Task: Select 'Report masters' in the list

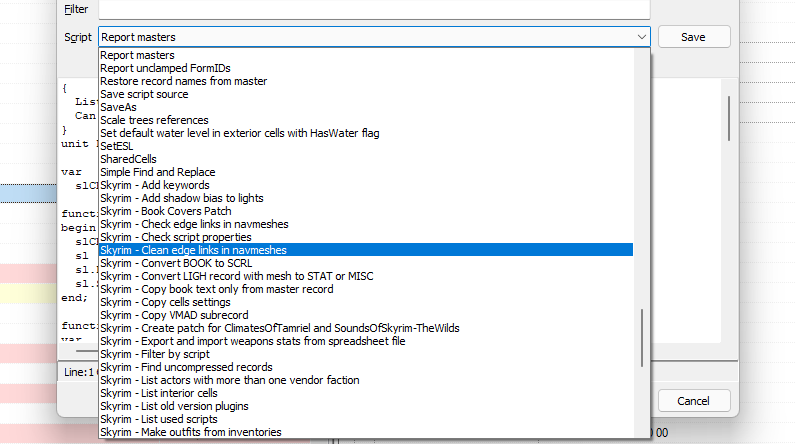Action: click(x=366, y=55)
